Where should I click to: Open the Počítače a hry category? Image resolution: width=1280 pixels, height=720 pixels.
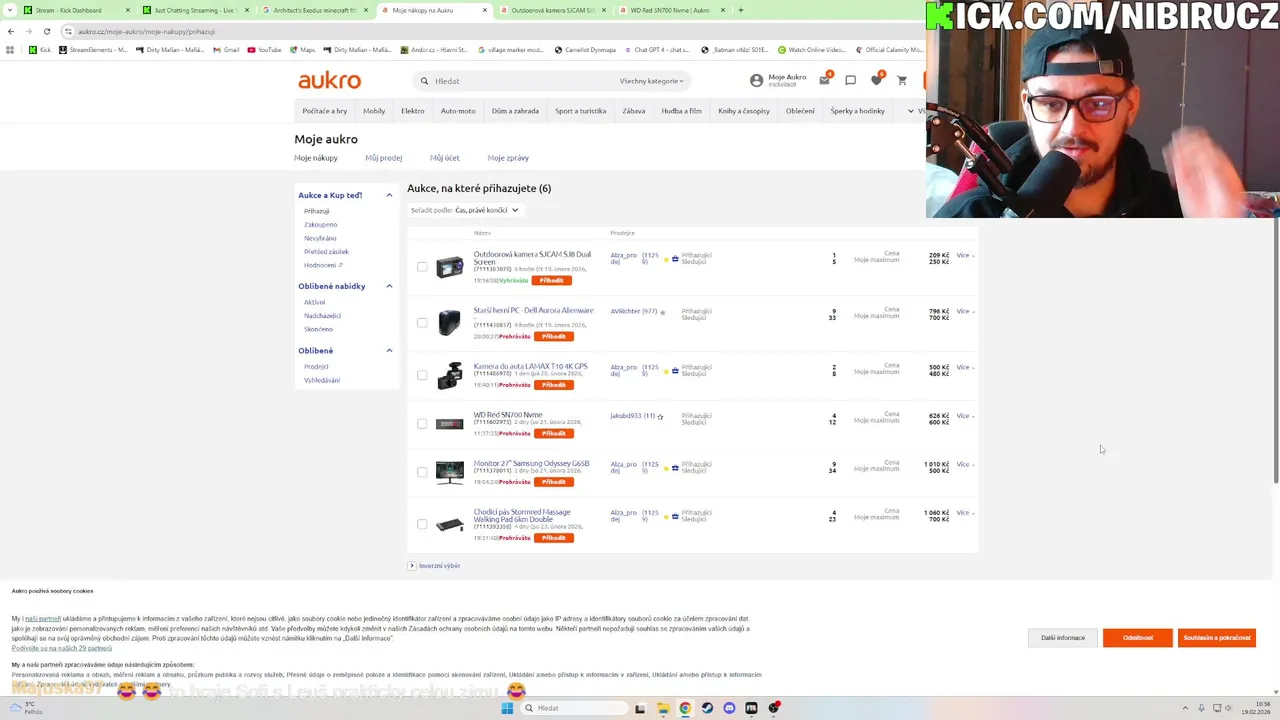325,111
